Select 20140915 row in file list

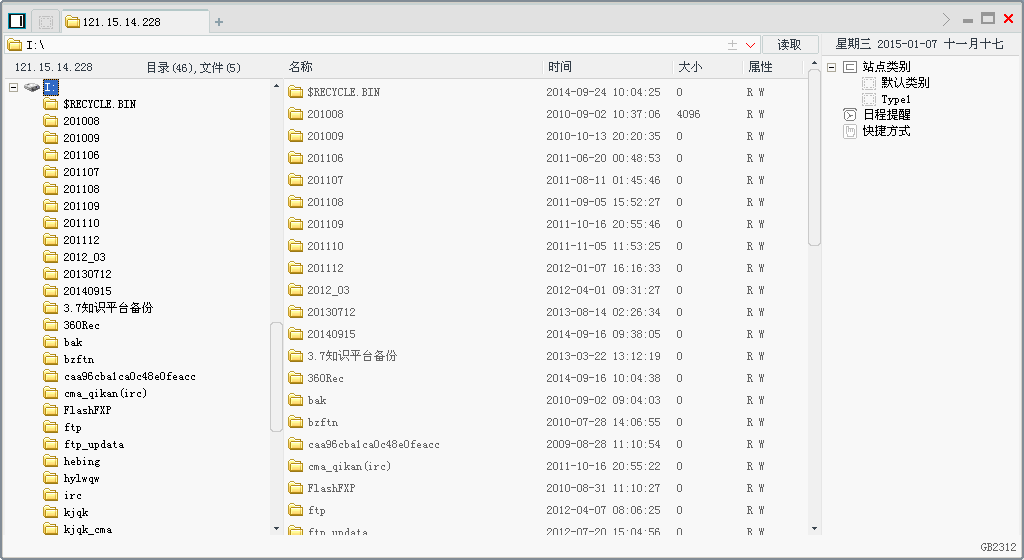click(545, 334)
